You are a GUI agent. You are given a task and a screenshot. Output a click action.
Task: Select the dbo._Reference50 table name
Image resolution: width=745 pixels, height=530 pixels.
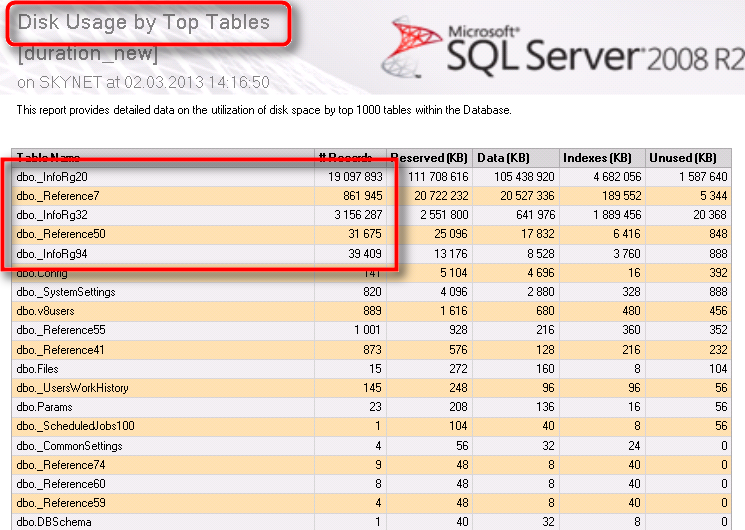[x=61, y=234]
